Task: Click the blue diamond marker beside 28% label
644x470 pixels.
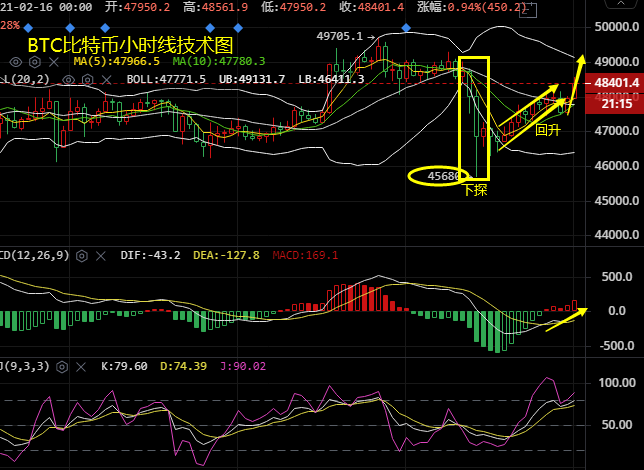Action: tap(28, 28)
